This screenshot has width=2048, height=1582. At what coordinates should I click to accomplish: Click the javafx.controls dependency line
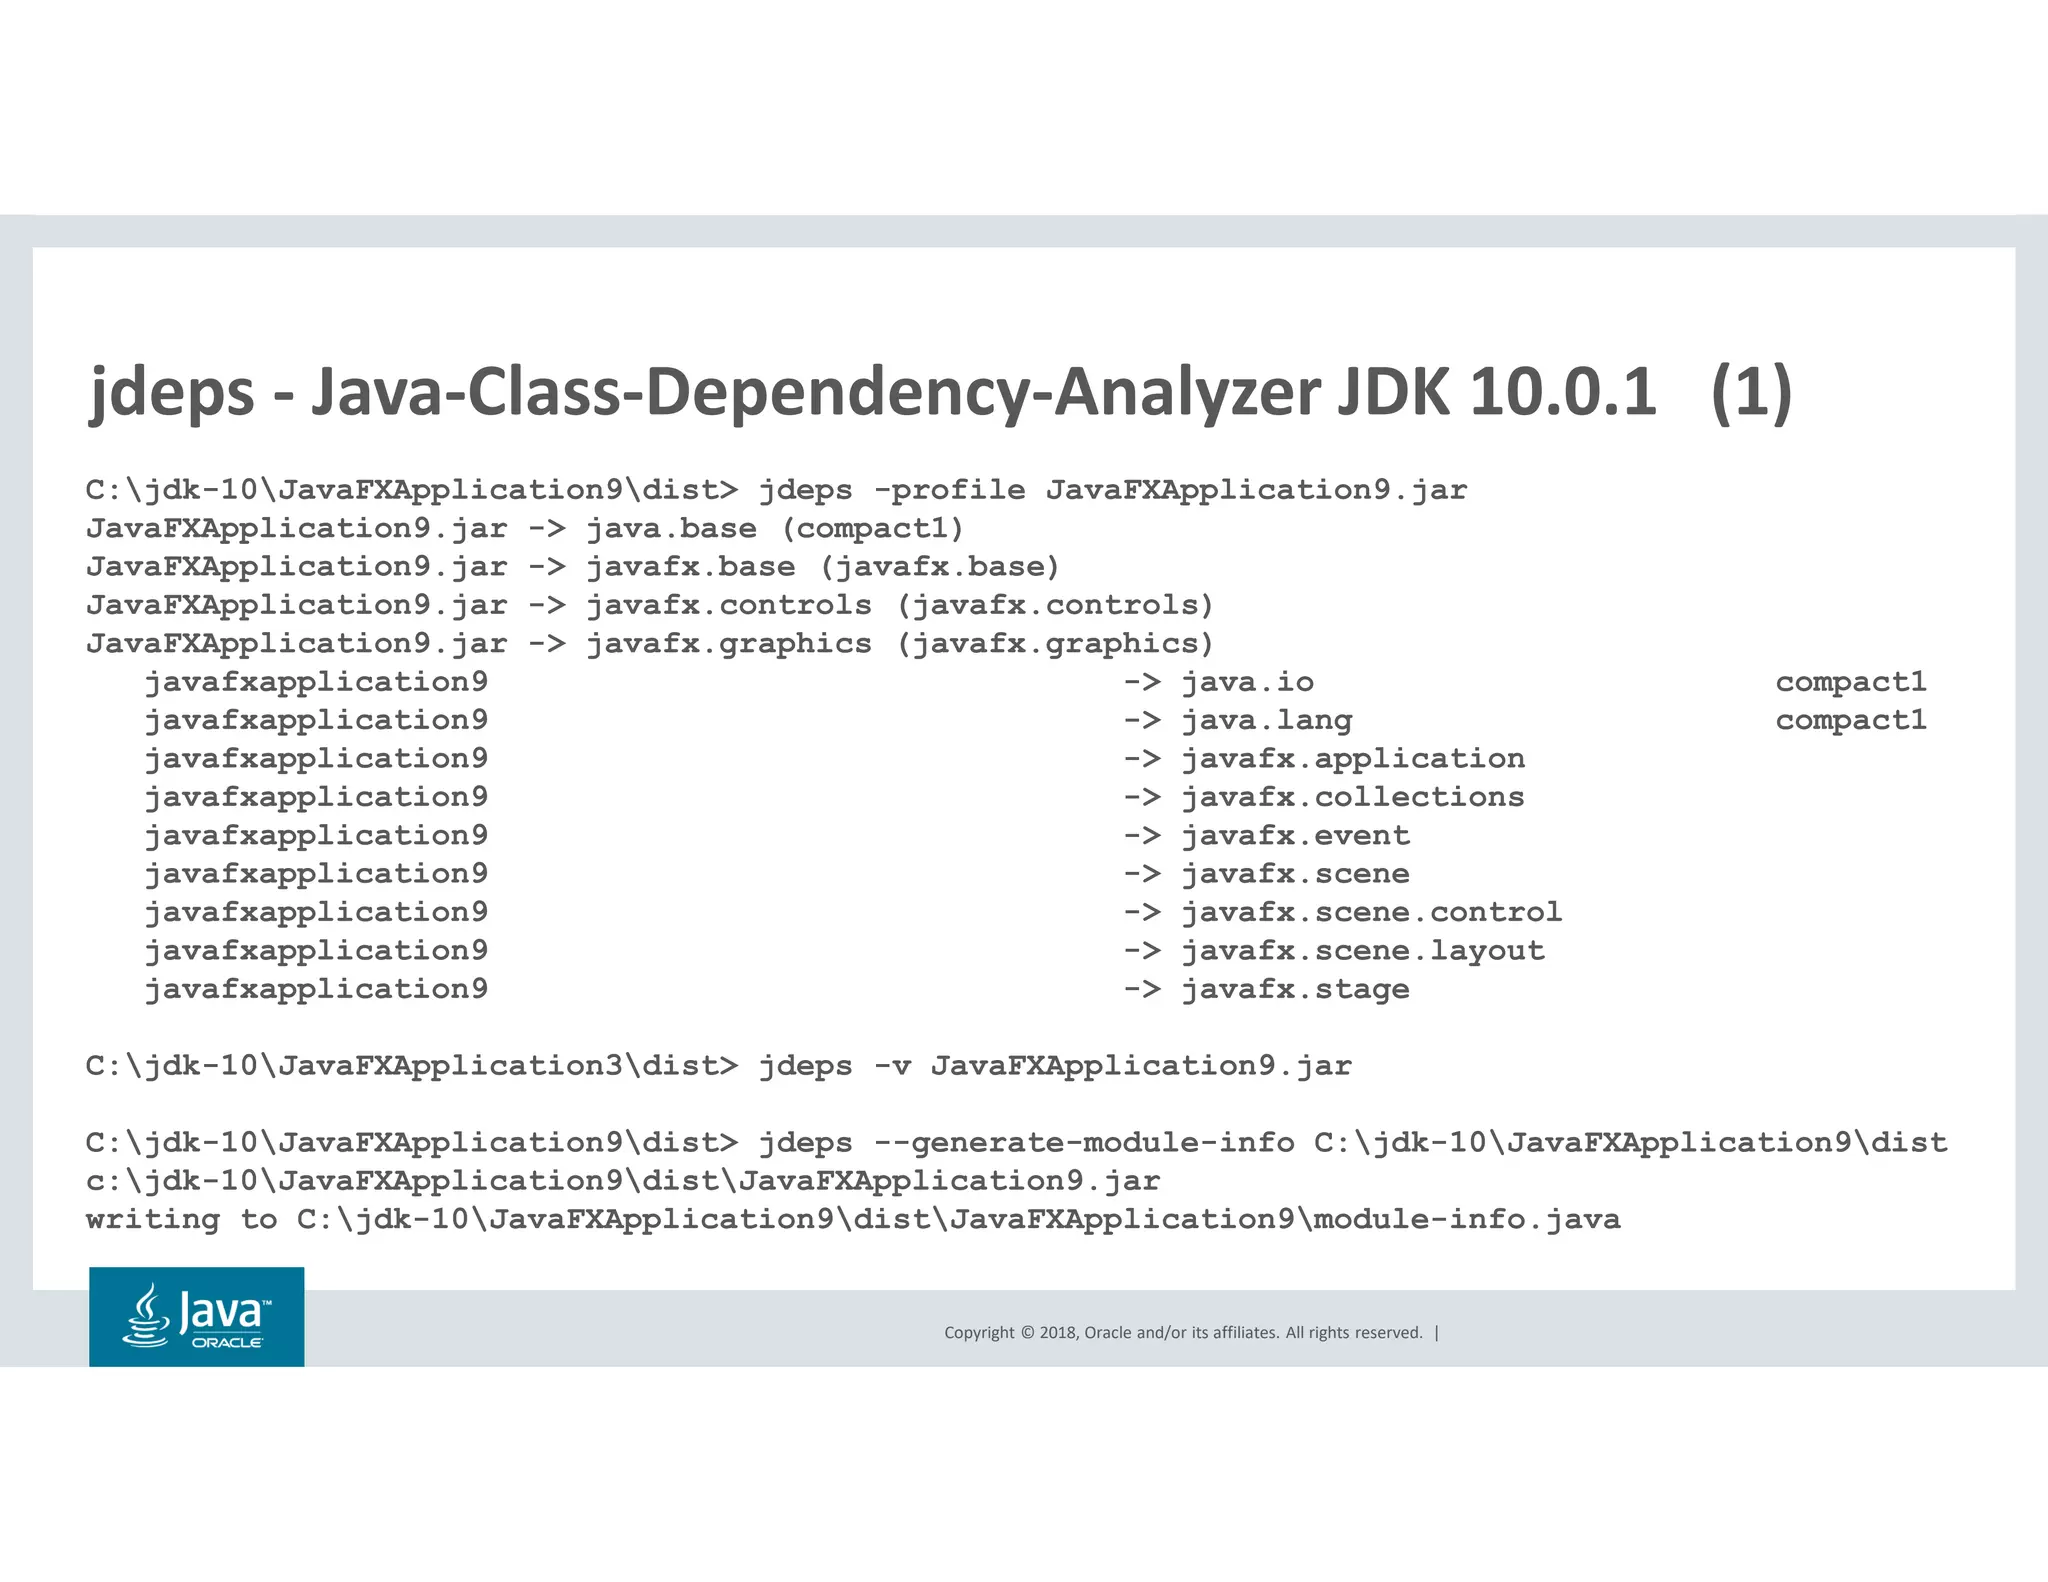pyautogui.click(x=650, y=605)
